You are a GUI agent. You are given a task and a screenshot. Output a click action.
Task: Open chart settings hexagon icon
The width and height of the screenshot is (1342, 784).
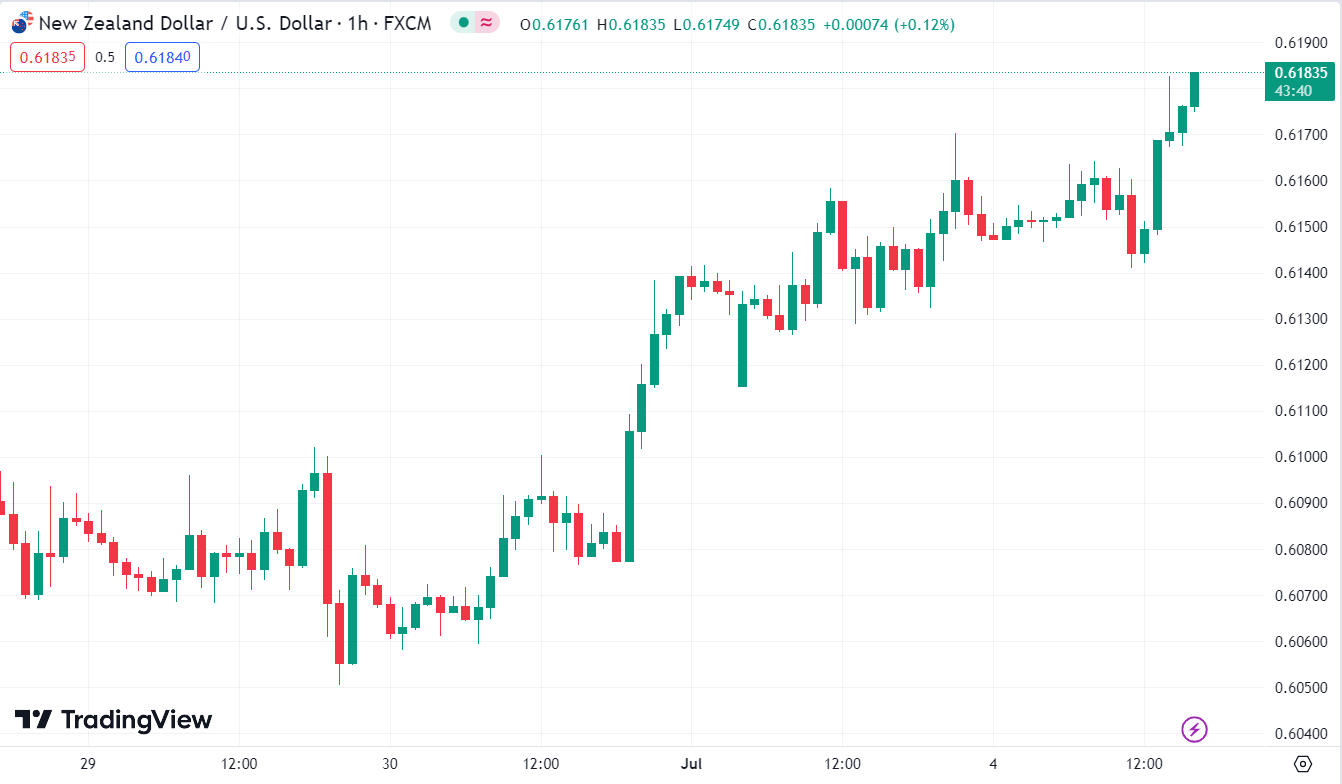pos(1302,764)
